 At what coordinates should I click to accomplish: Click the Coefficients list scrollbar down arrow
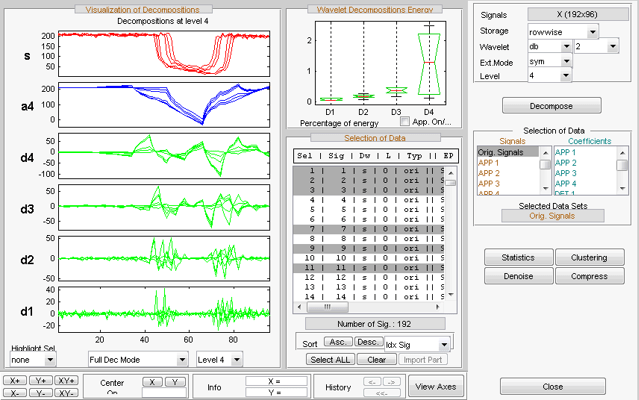(622, 188)
